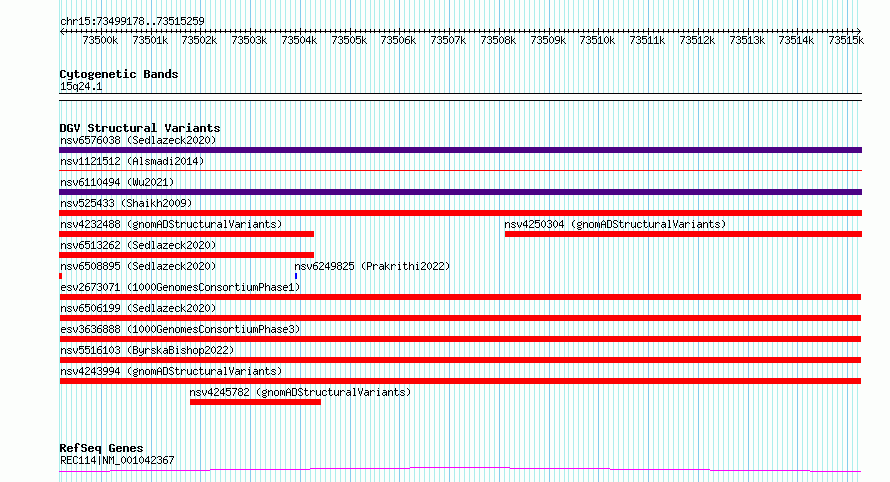Open variant nsv6110494 (Wu2021) label
Viewport: 890px width, 482px height.
click(x=117, y=182)
